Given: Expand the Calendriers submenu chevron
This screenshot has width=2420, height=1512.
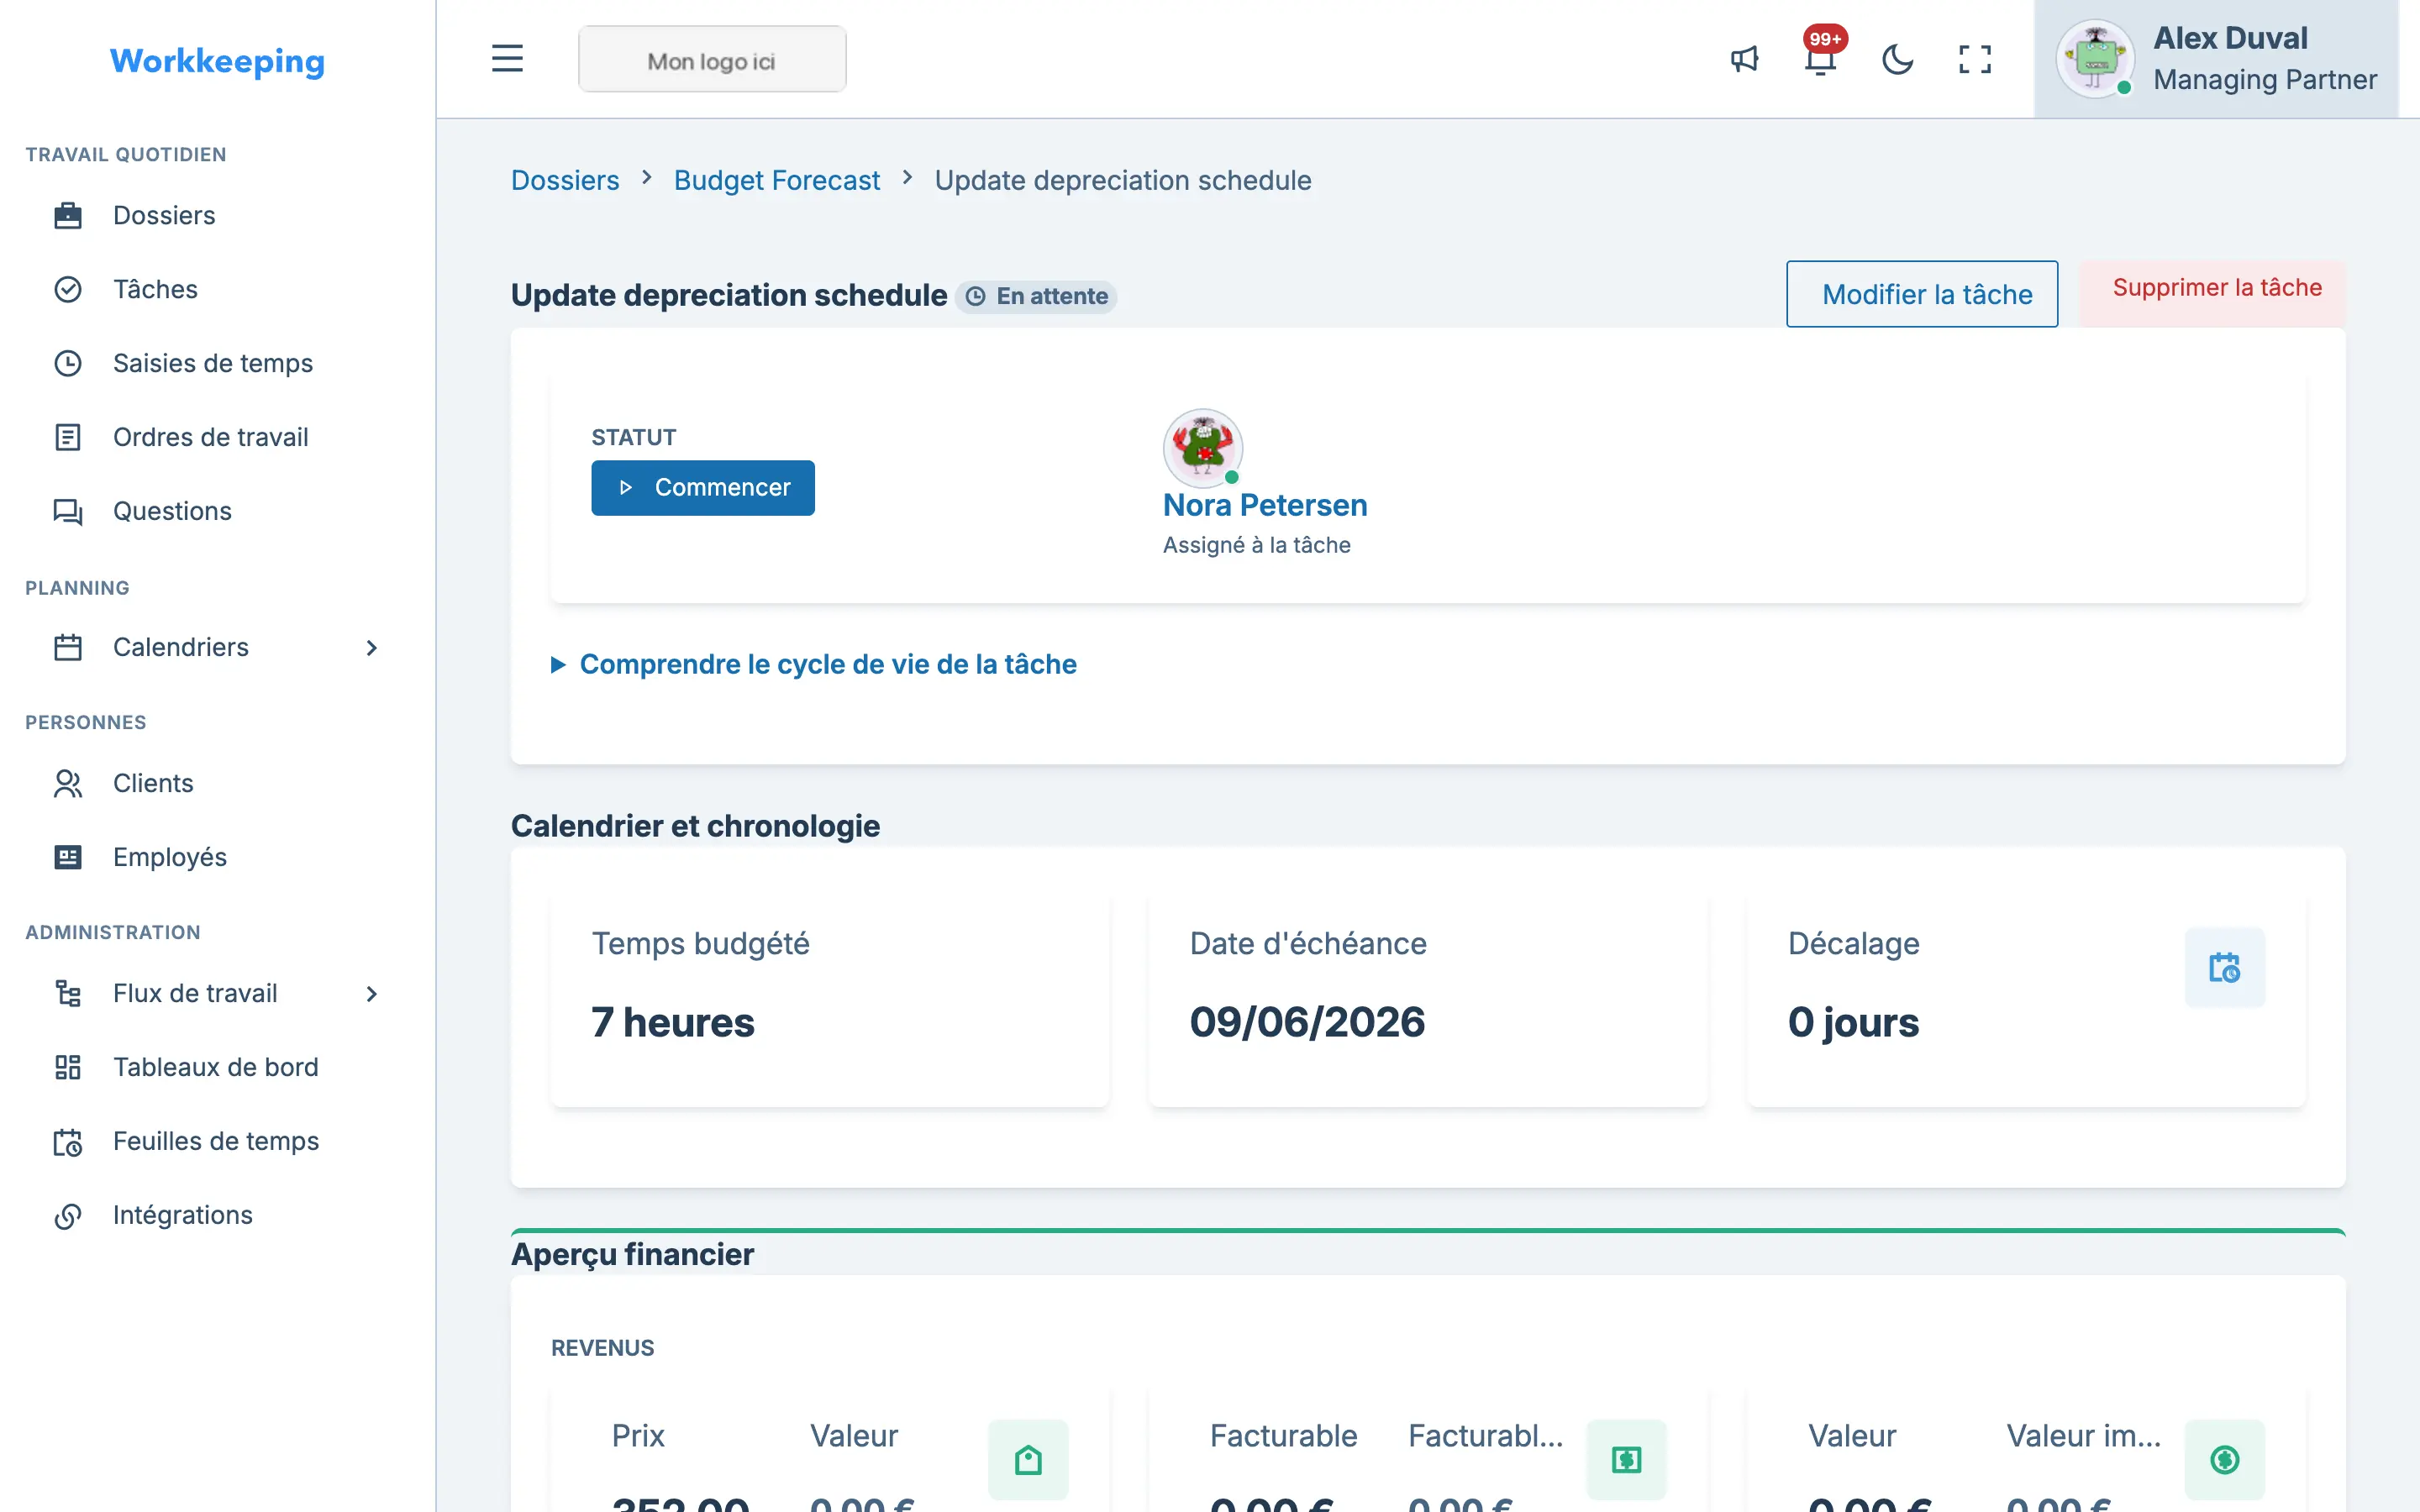Looking at the screenshot, I should tap(371, 648).
